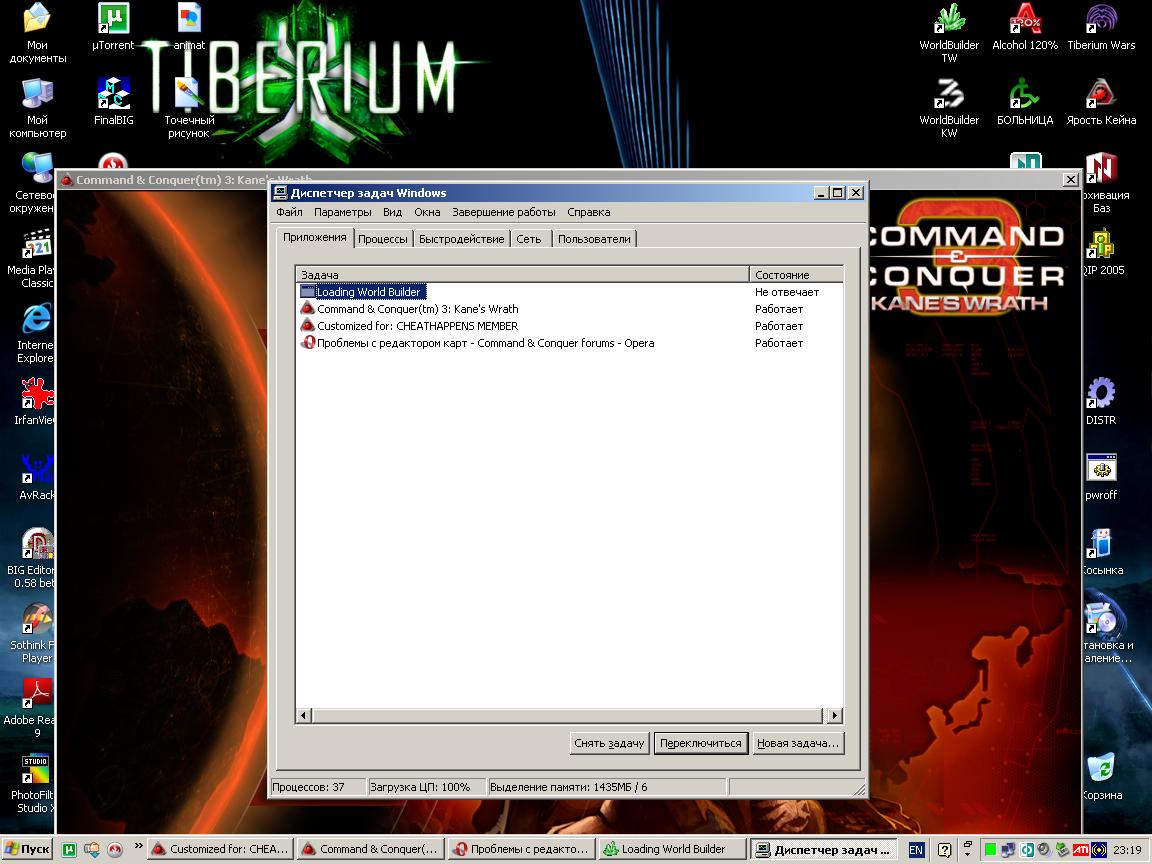Switch to Проблемы с редакто taskbar button

(x=522, y=849)
